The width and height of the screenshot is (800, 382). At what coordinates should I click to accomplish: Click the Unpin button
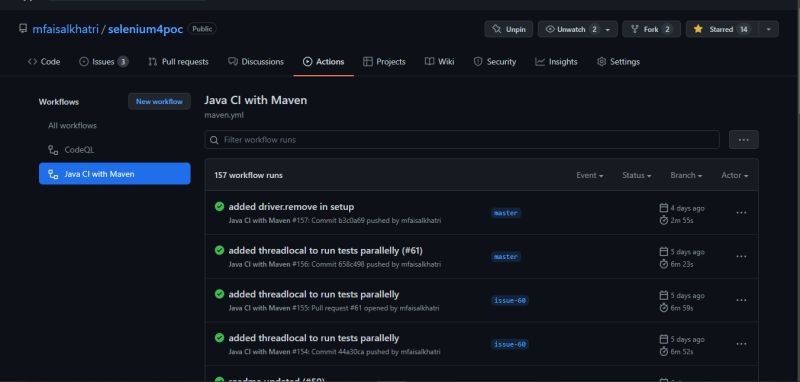click(x=509, y=29)
